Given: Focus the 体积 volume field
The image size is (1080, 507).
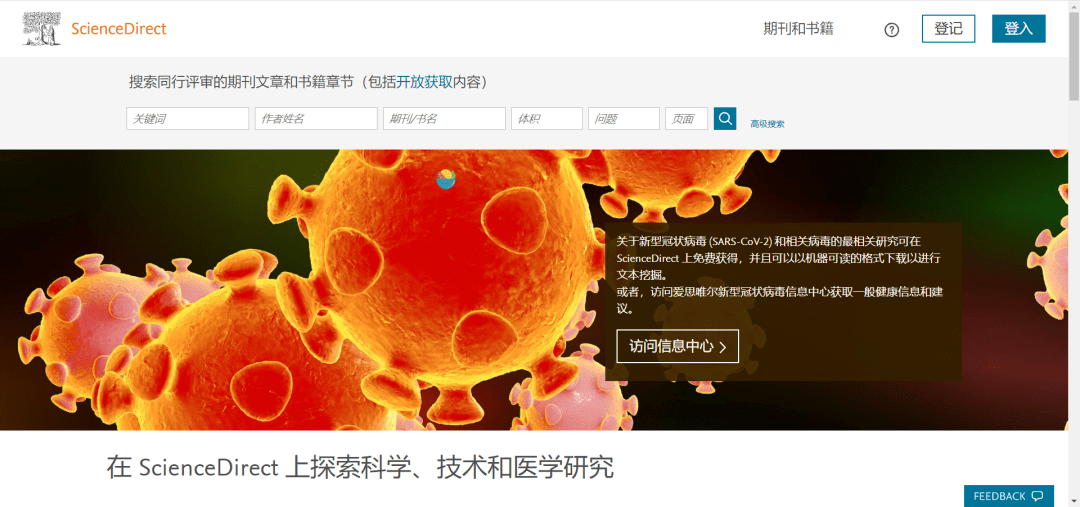Looking at the screenshot, I should point(547,118).
